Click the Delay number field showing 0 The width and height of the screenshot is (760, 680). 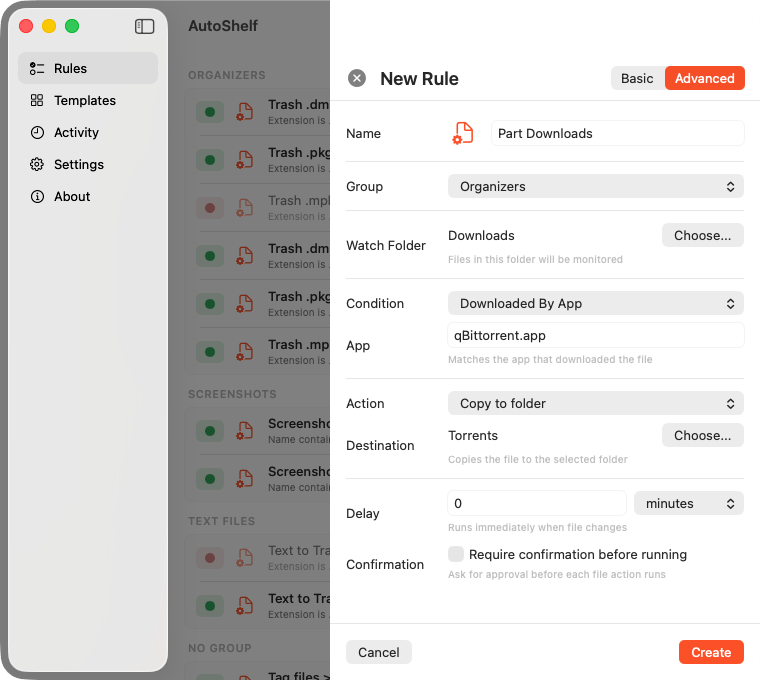pos(537,504)
